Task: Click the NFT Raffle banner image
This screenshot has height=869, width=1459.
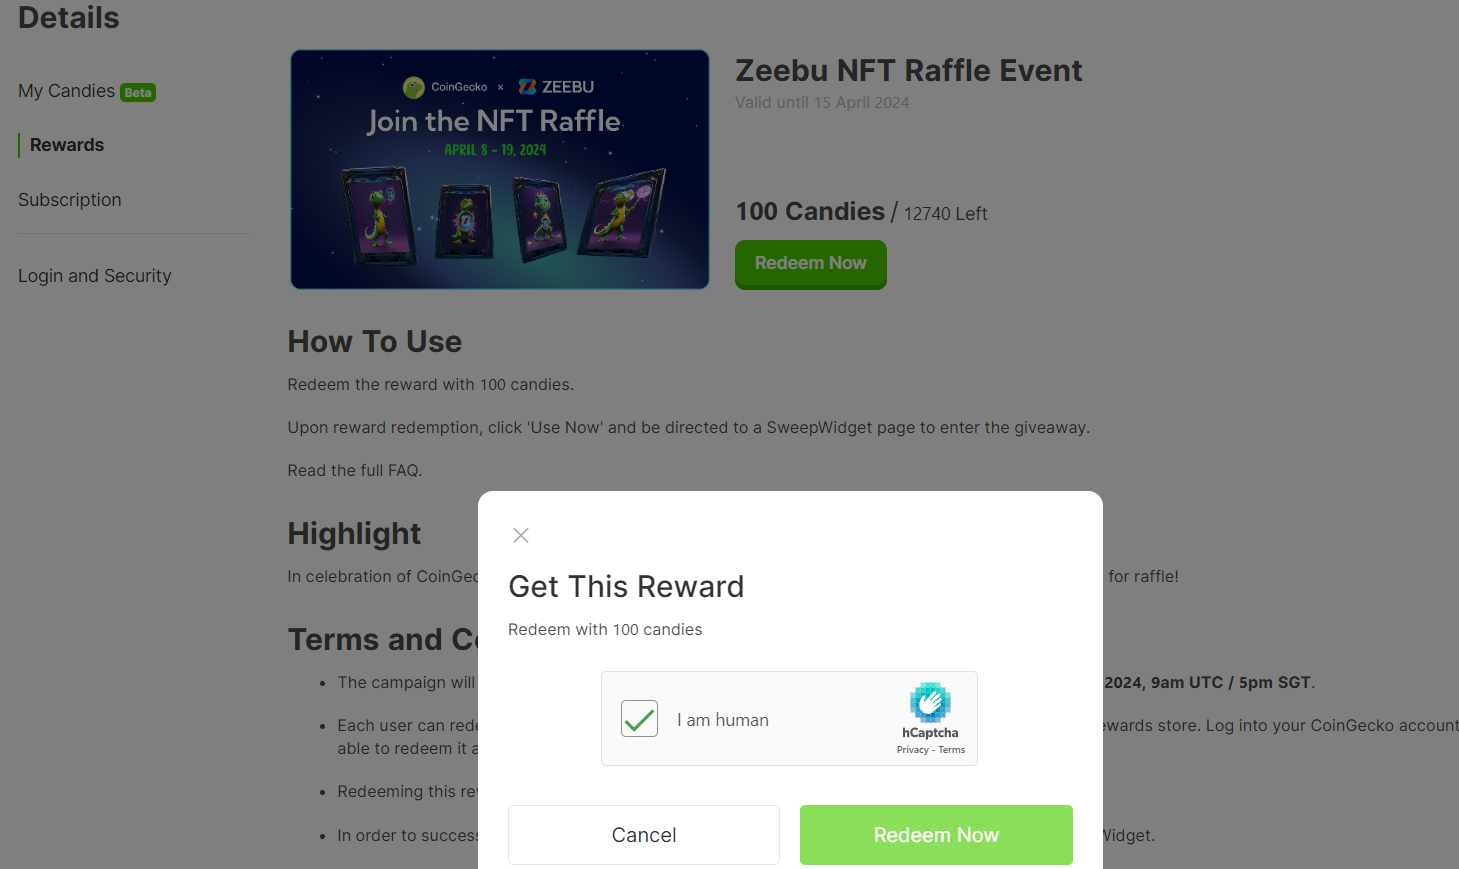Action: pyautogui.click(x=500, y=170)
